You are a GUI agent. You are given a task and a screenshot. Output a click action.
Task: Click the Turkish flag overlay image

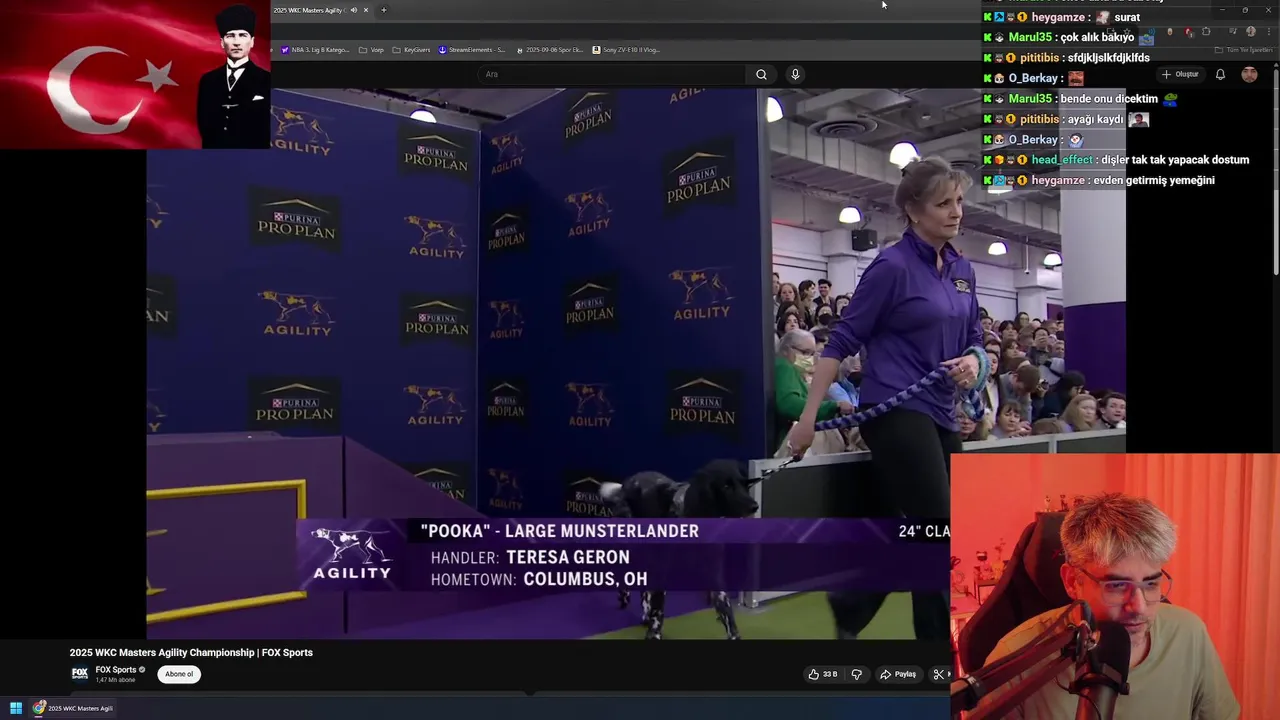[x=135, y=74]
